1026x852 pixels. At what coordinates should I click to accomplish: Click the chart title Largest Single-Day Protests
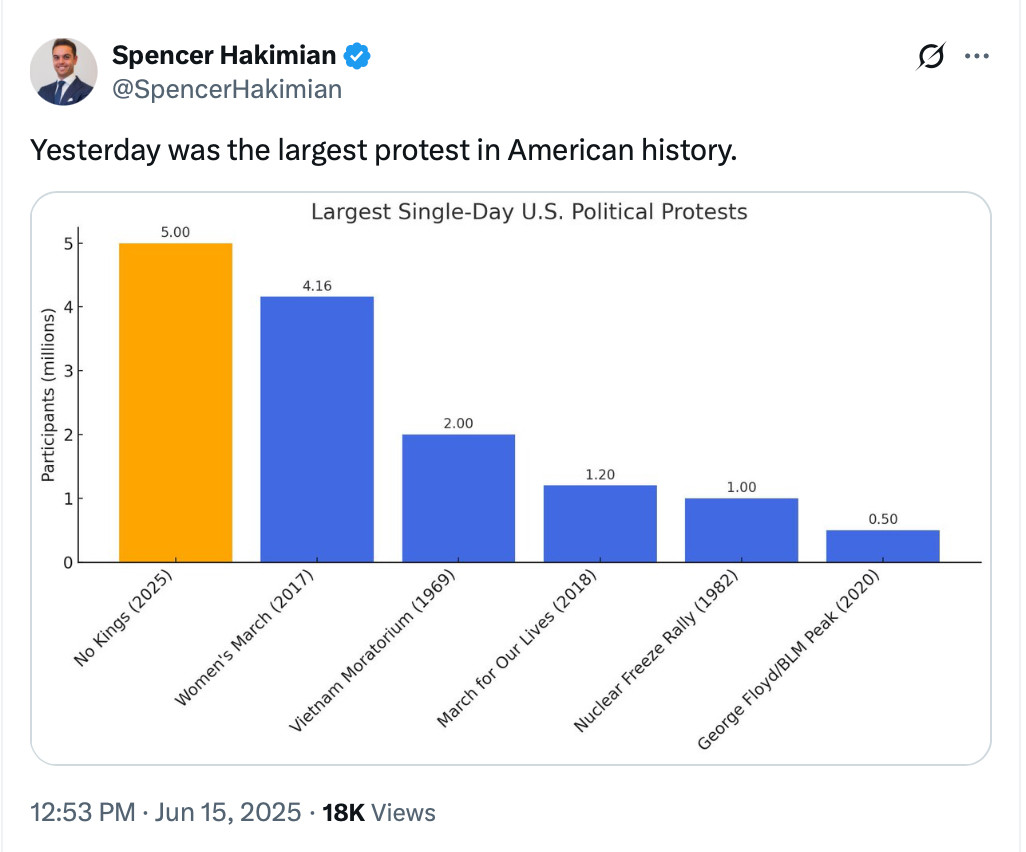[529, 212]
